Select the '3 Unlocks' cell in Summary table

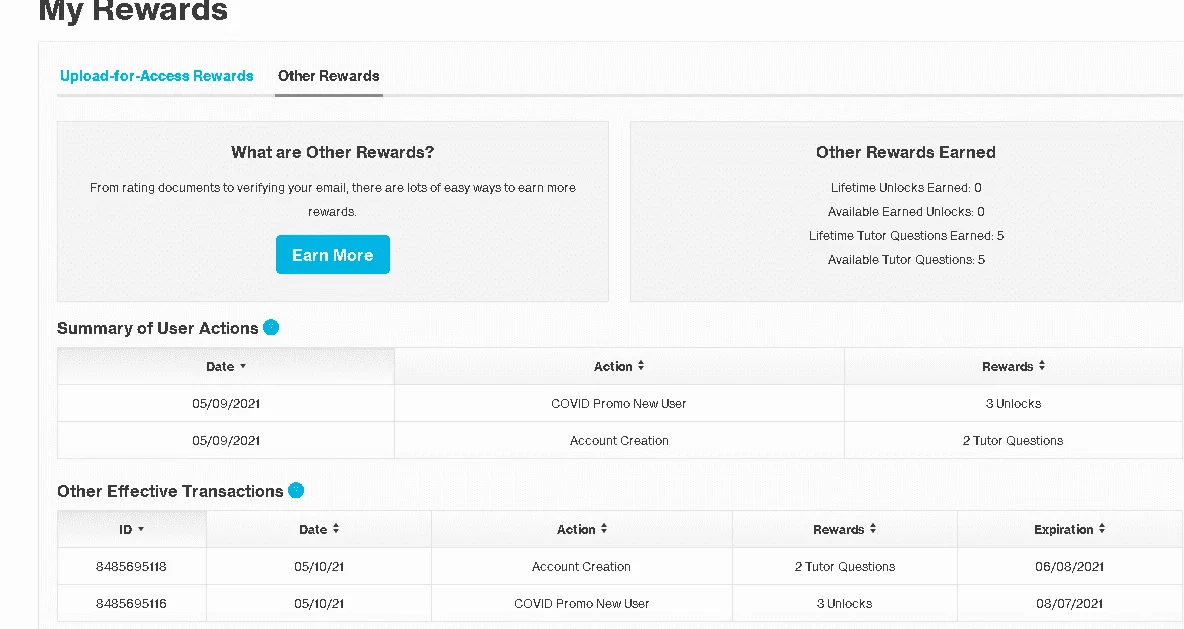click(1013, 403)
